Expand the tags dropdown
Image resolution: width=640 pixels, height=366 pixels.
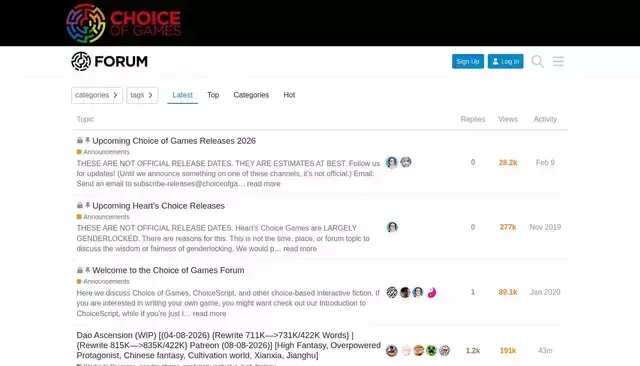(142, 95)
